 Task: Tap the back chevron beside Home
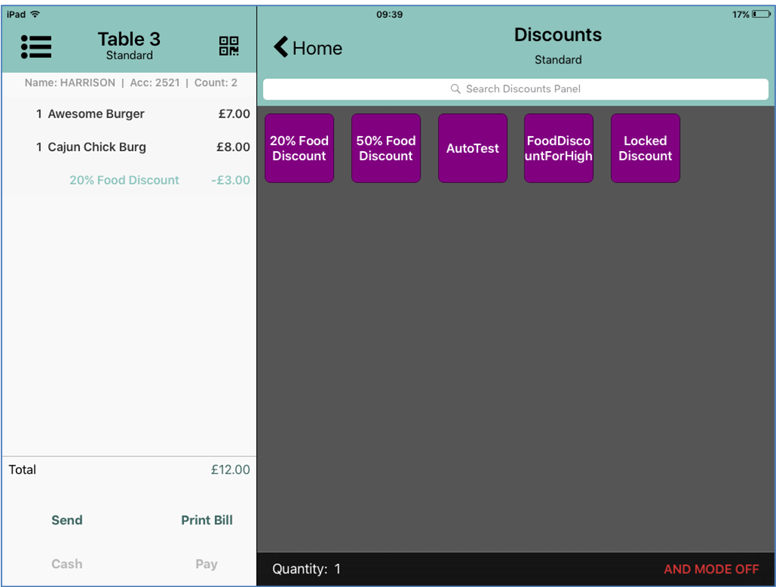[281, 48]
